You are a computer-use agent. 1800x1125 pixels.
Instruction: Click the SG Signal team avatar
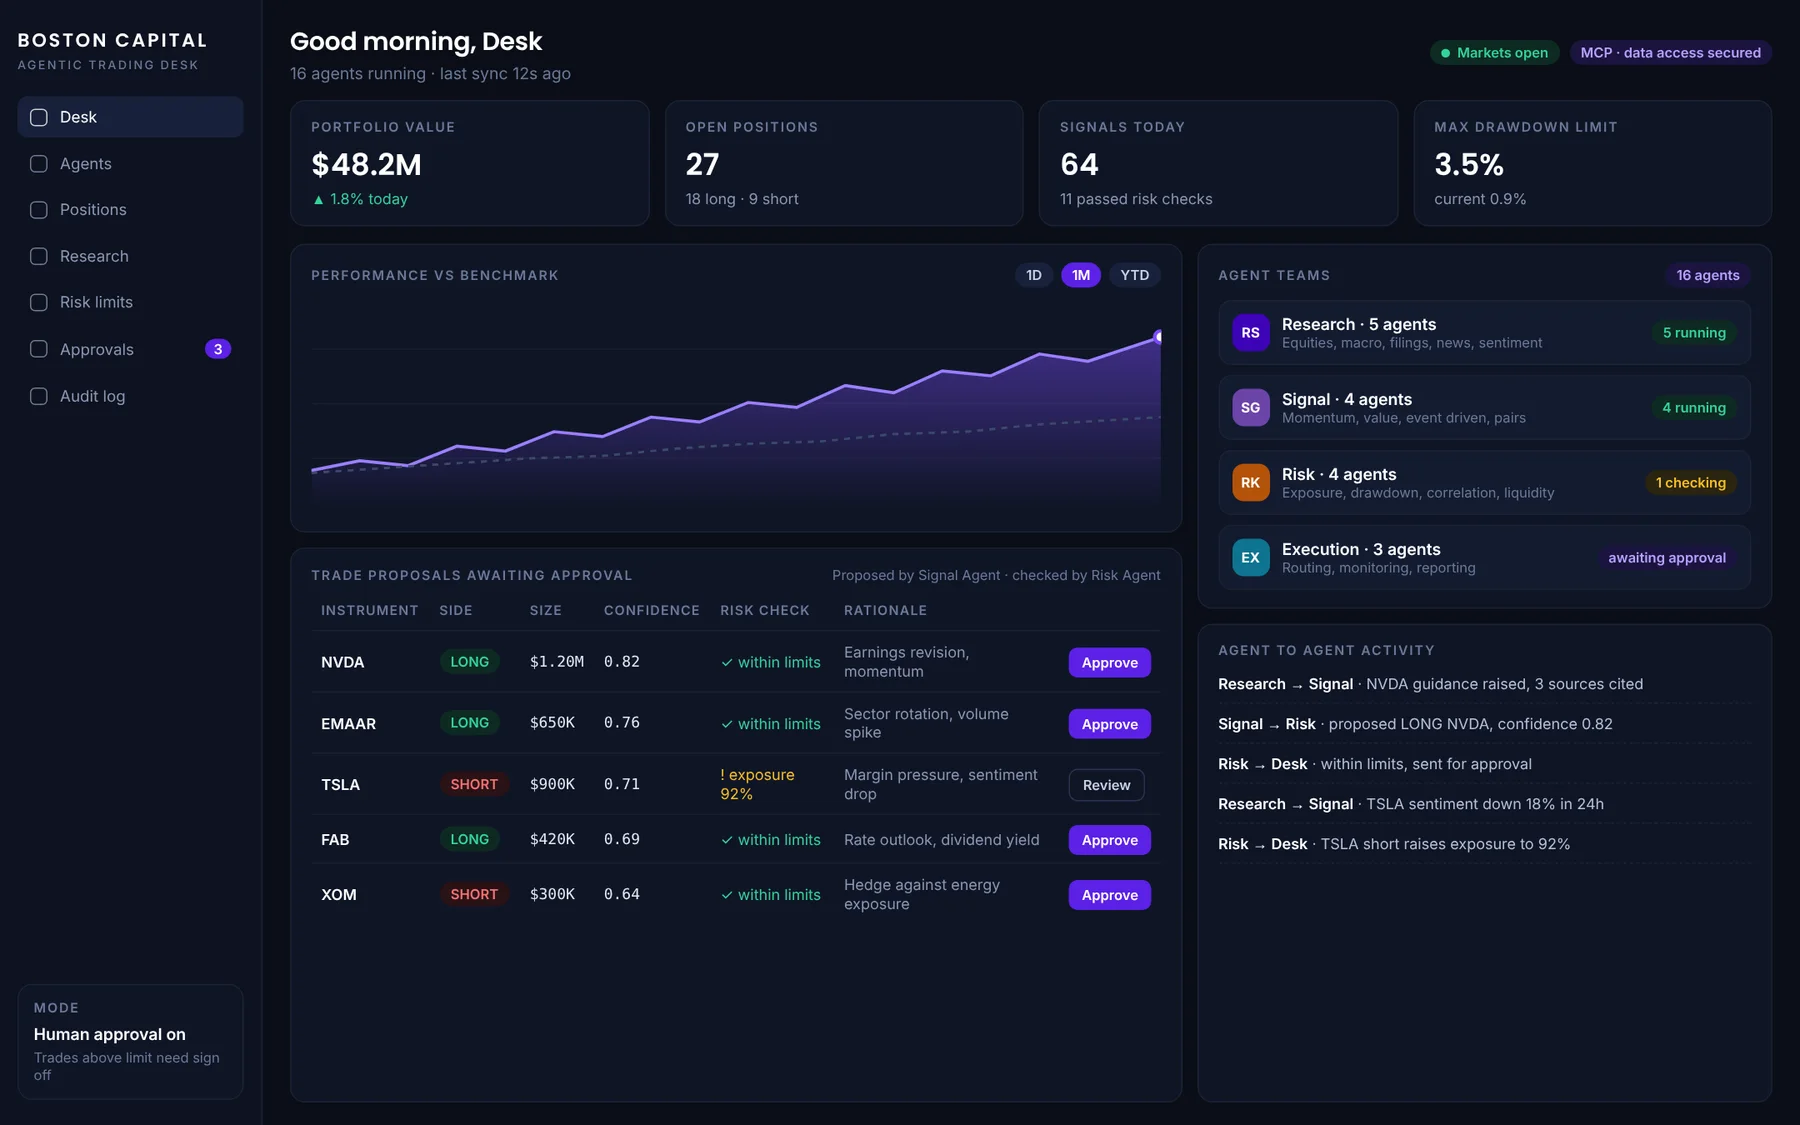(x=1250, y=408)
